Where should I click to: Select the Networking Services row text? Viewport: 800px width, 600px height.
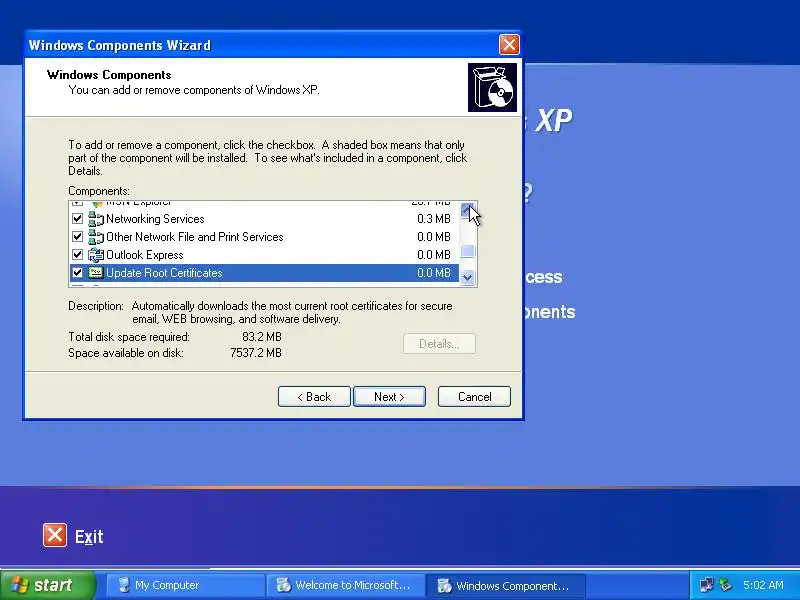pos(155,219)
